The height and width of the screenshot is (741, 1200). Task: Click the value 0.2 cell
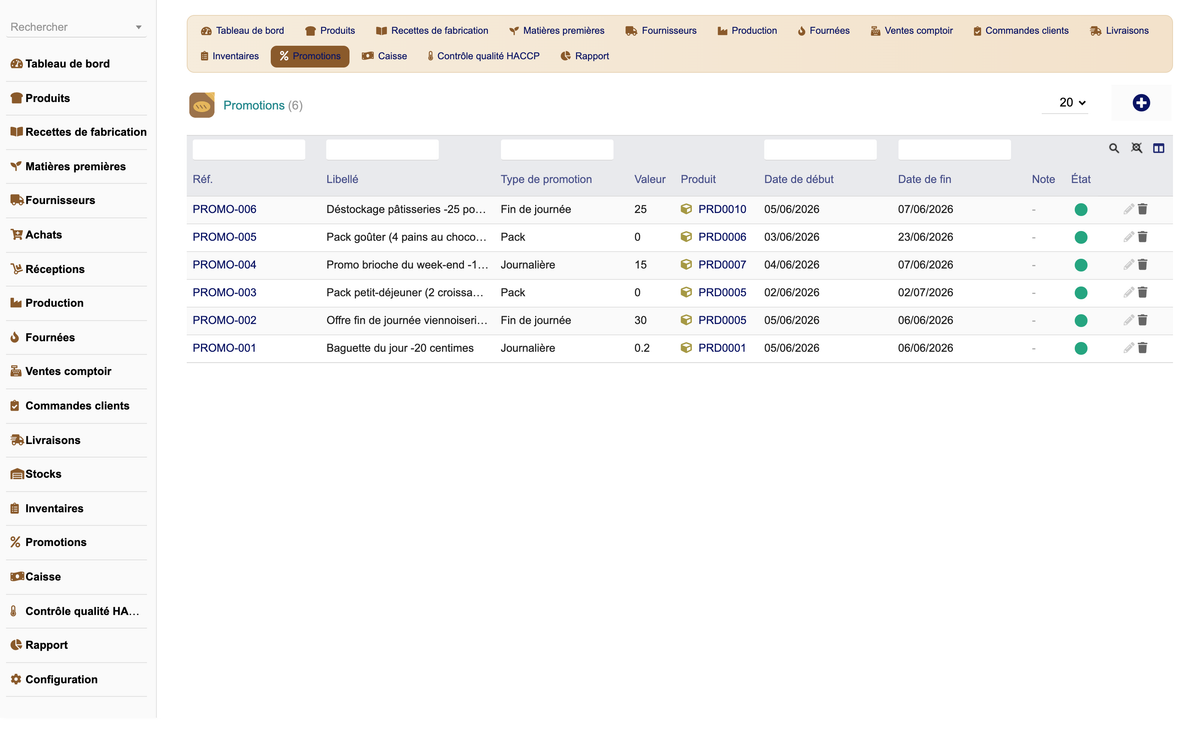pos(642,348)
